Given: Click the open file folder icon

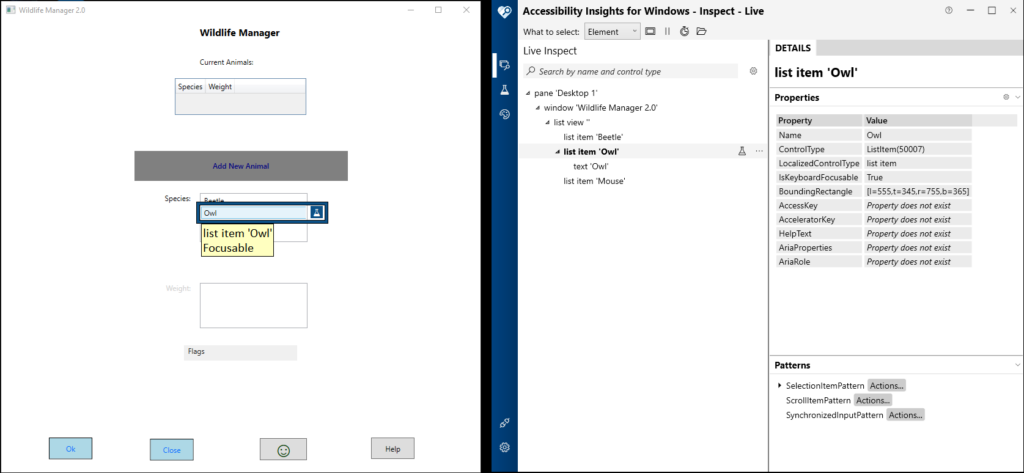Looking at the screenshot, I should point(701,31).
